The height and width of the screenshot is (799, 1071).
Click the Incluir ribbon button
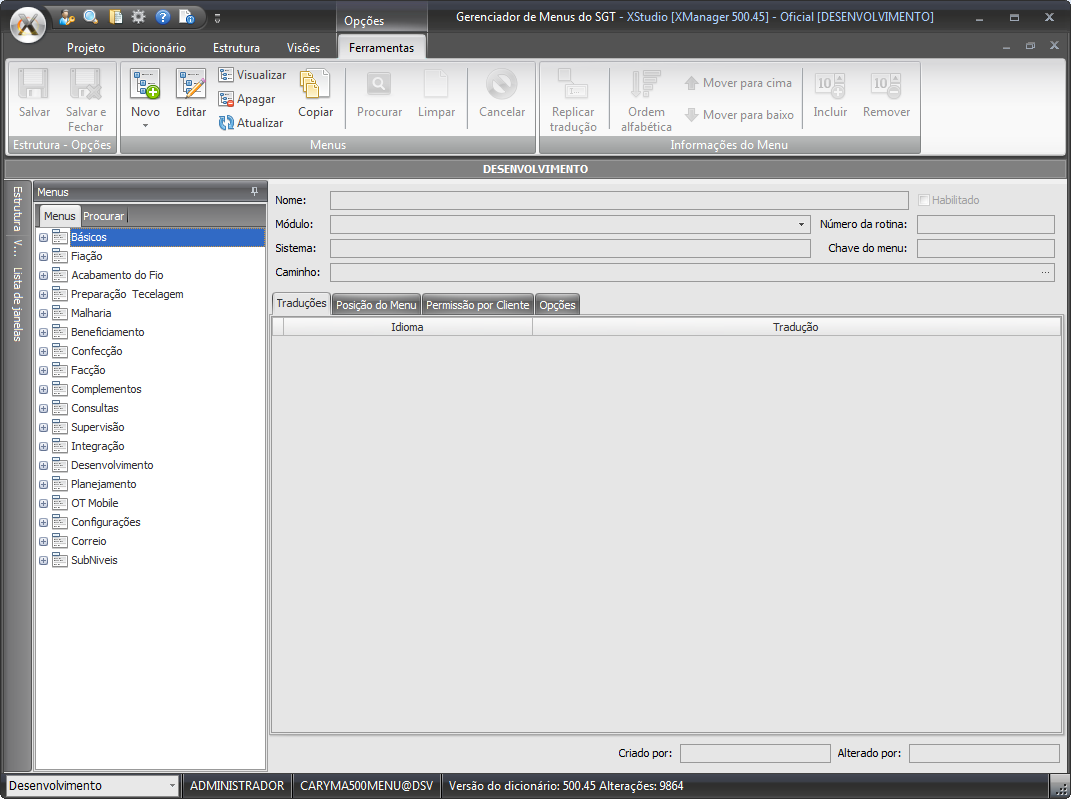point(830,94)
